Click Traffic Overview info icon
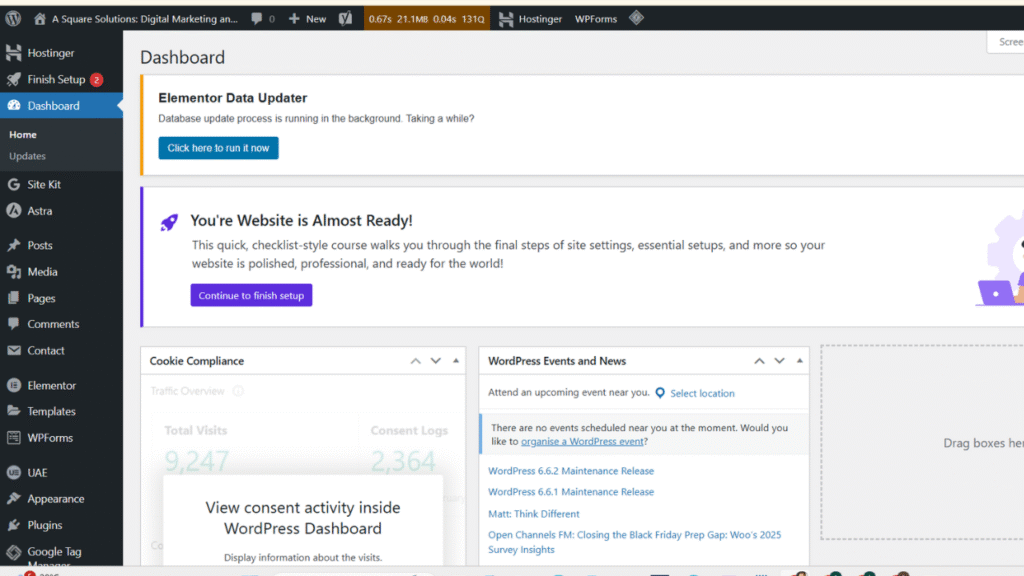 pos(238,391)
